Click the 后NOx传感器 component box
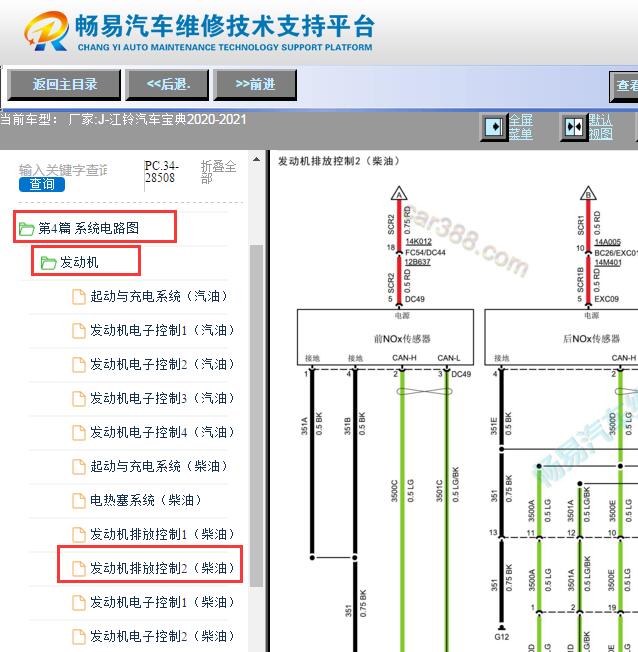 (x=561, y=337)
